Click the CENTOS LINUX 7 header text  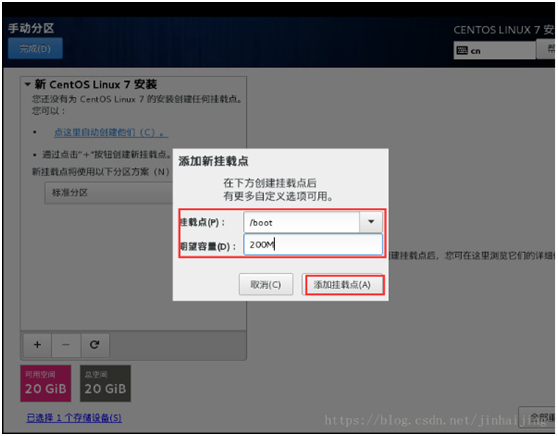click(503, 30)
